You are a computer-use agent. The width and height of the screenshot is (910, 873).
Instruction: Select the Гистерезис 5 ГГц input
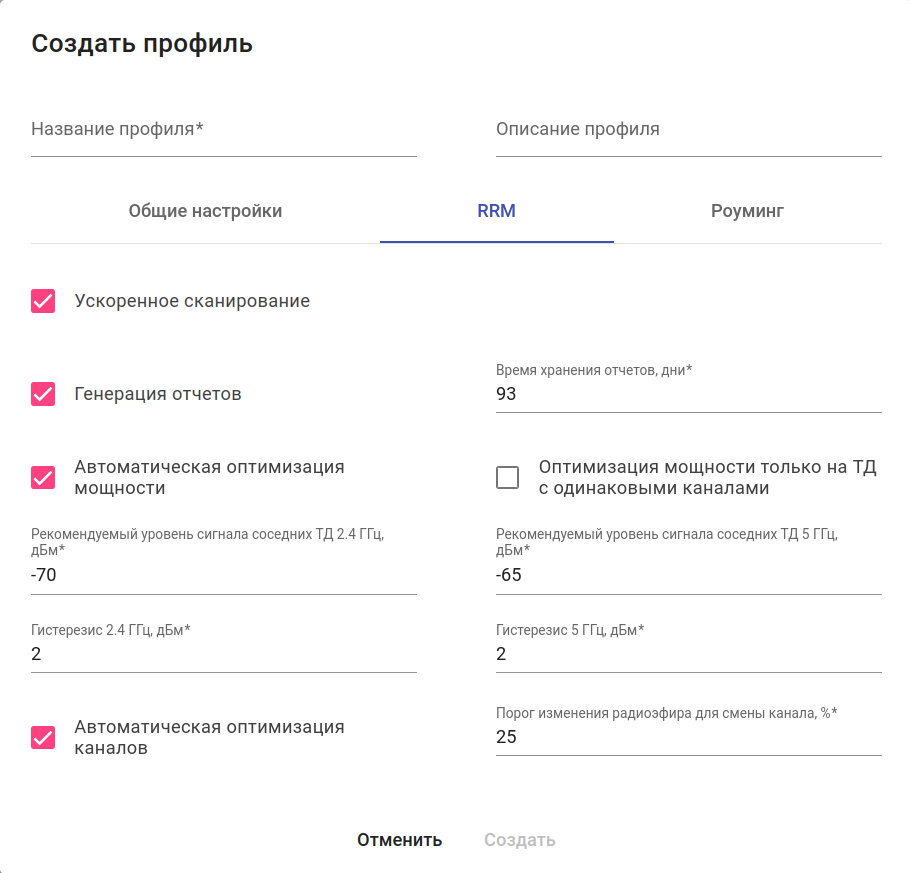point(688,655)
